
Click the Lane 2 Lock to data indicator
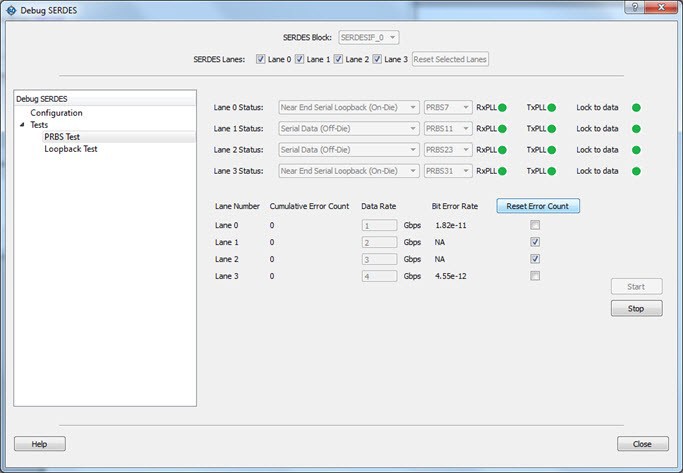point(635,150)
